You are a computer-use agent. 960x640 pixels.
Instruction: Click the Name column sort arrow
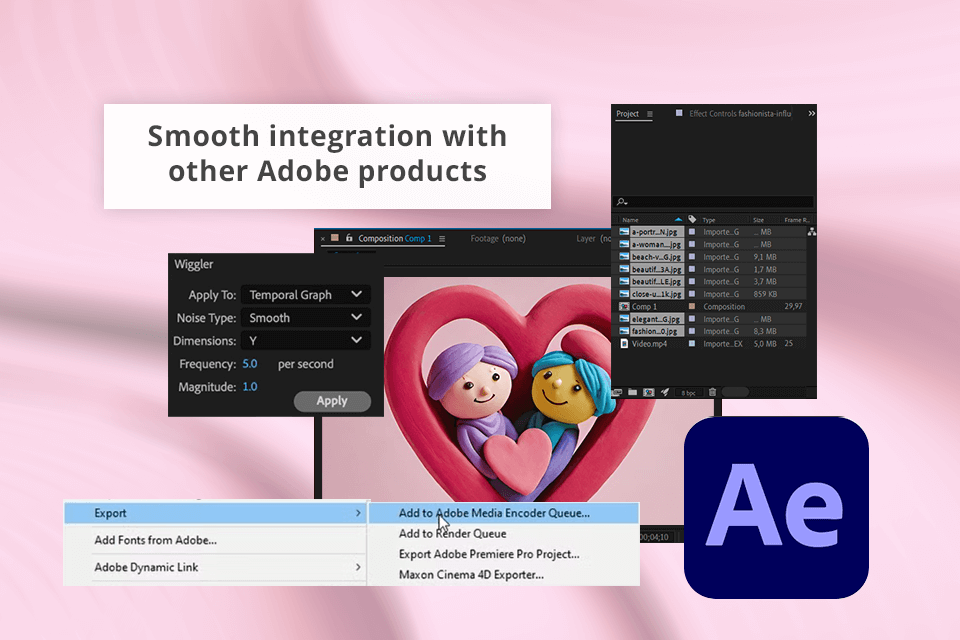pyautogui.click(x=678, y=219)
